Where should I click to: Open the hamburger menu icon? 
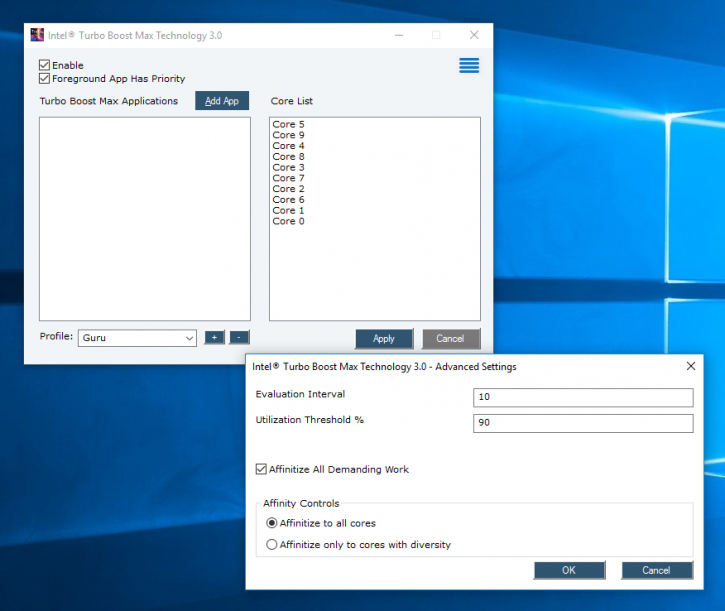point(469,65)
